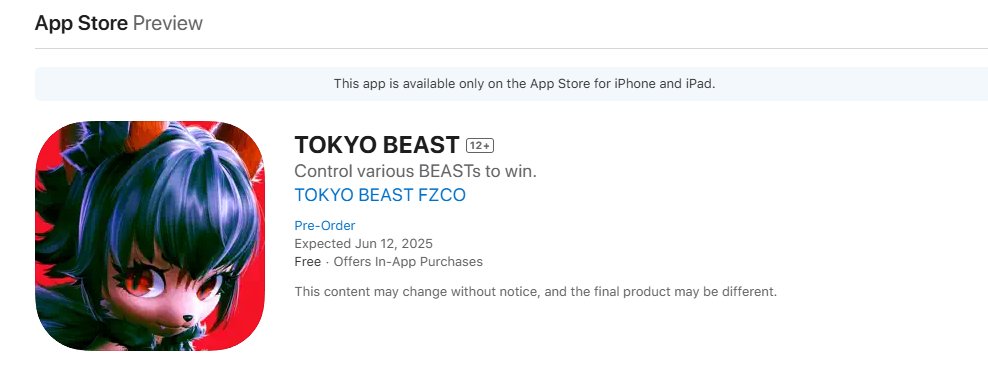Click the character's red eye in app icon
Screen dimensions: 988x374
[x=138, y=283]
